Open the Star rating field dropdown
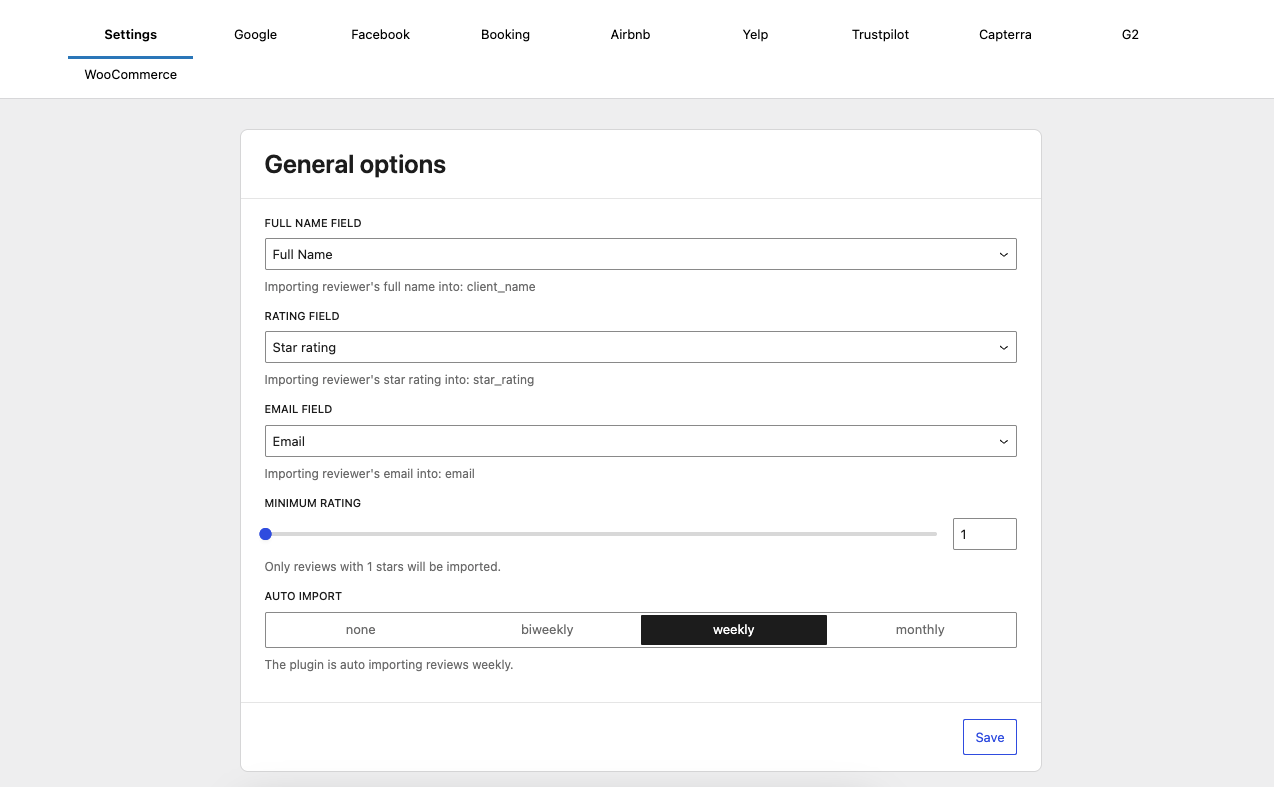 (640, 347)
